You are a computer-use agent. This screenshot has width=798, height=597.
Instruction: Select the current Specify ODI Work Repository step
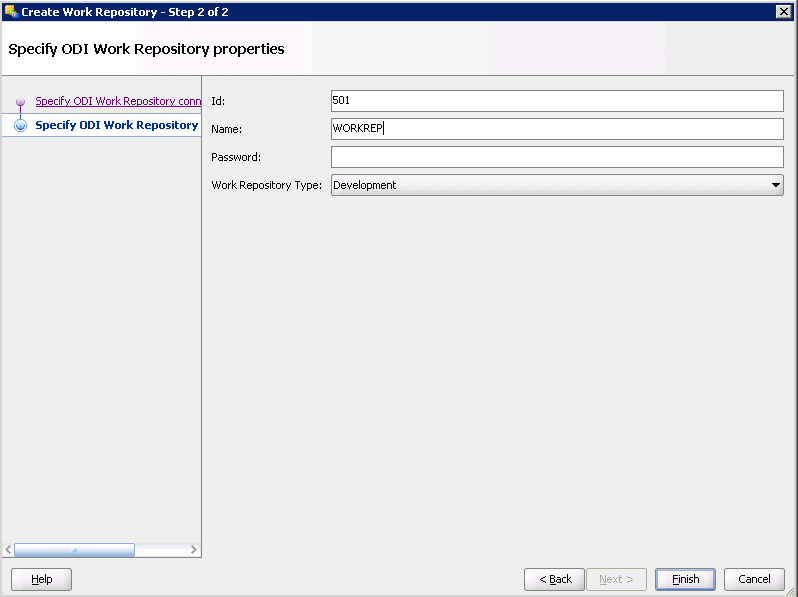[x=117, y=125]
